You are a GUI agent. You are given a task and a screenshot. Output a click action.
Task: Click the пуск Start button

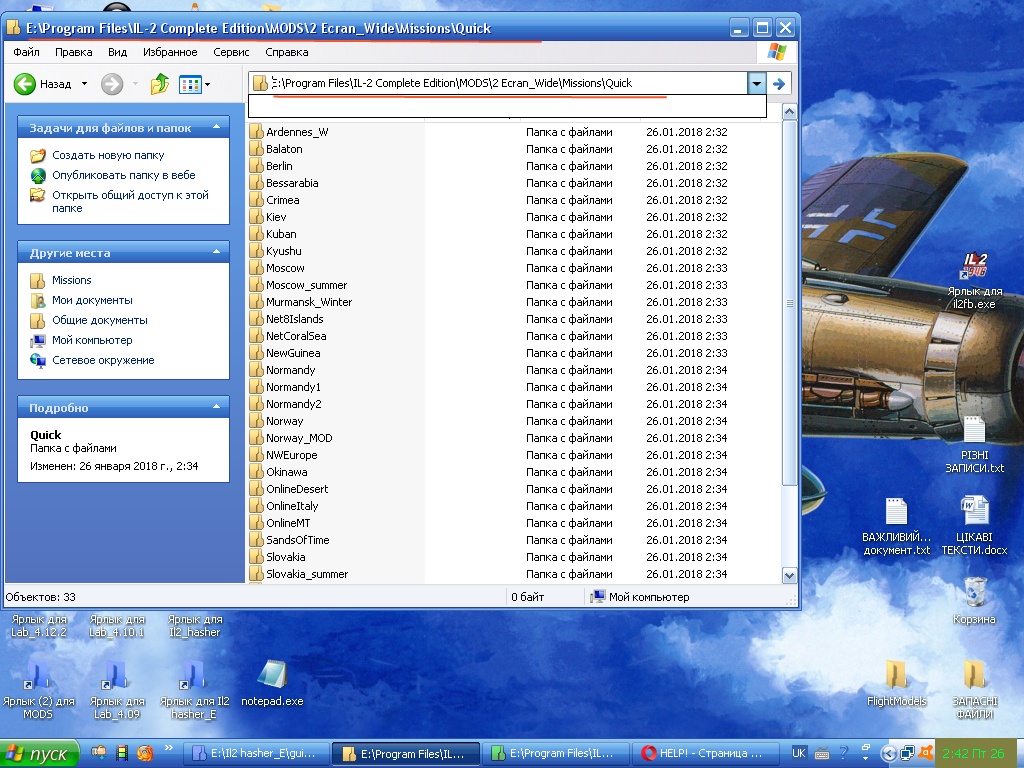click(x=39, y=754)
